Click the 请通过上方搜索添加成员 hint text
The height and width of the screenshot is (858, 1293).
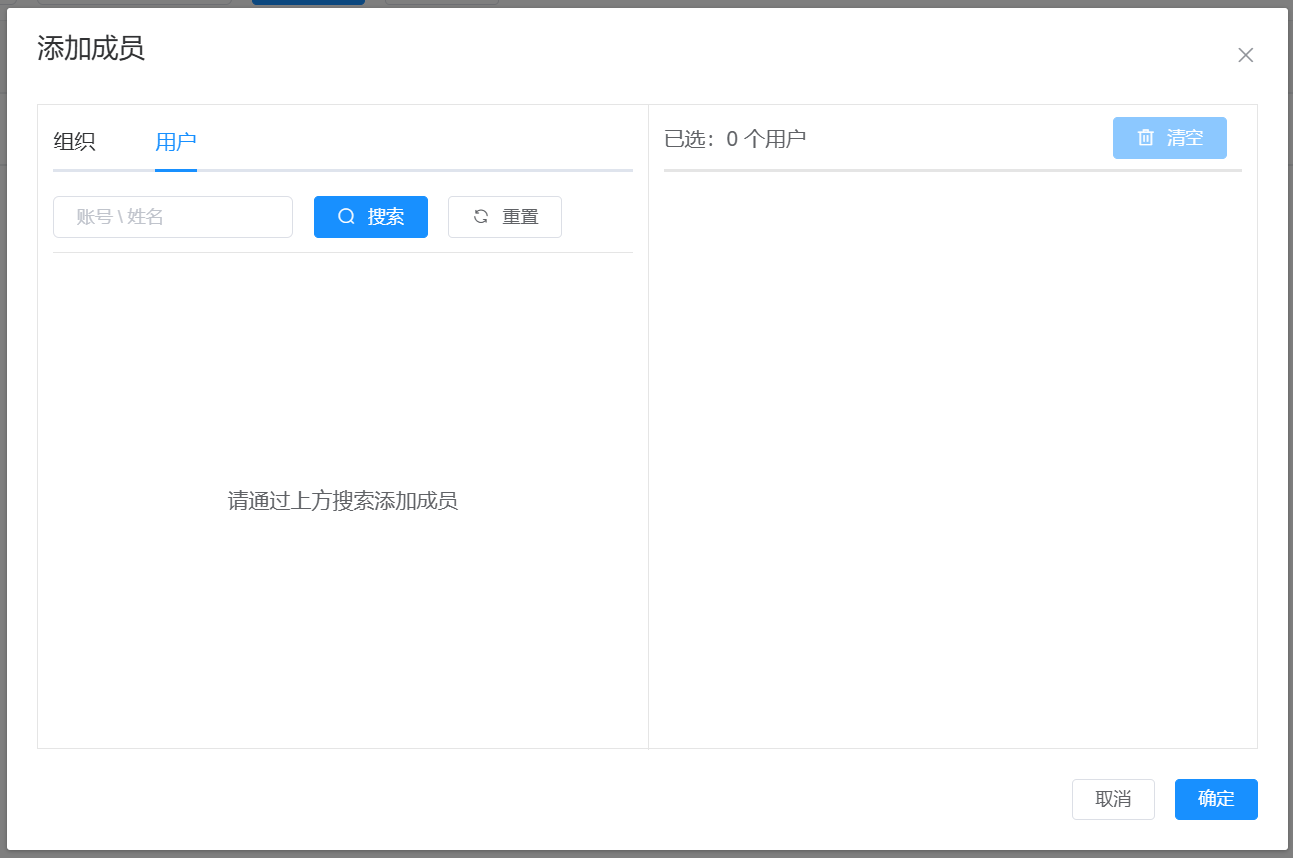click(342, 501)
